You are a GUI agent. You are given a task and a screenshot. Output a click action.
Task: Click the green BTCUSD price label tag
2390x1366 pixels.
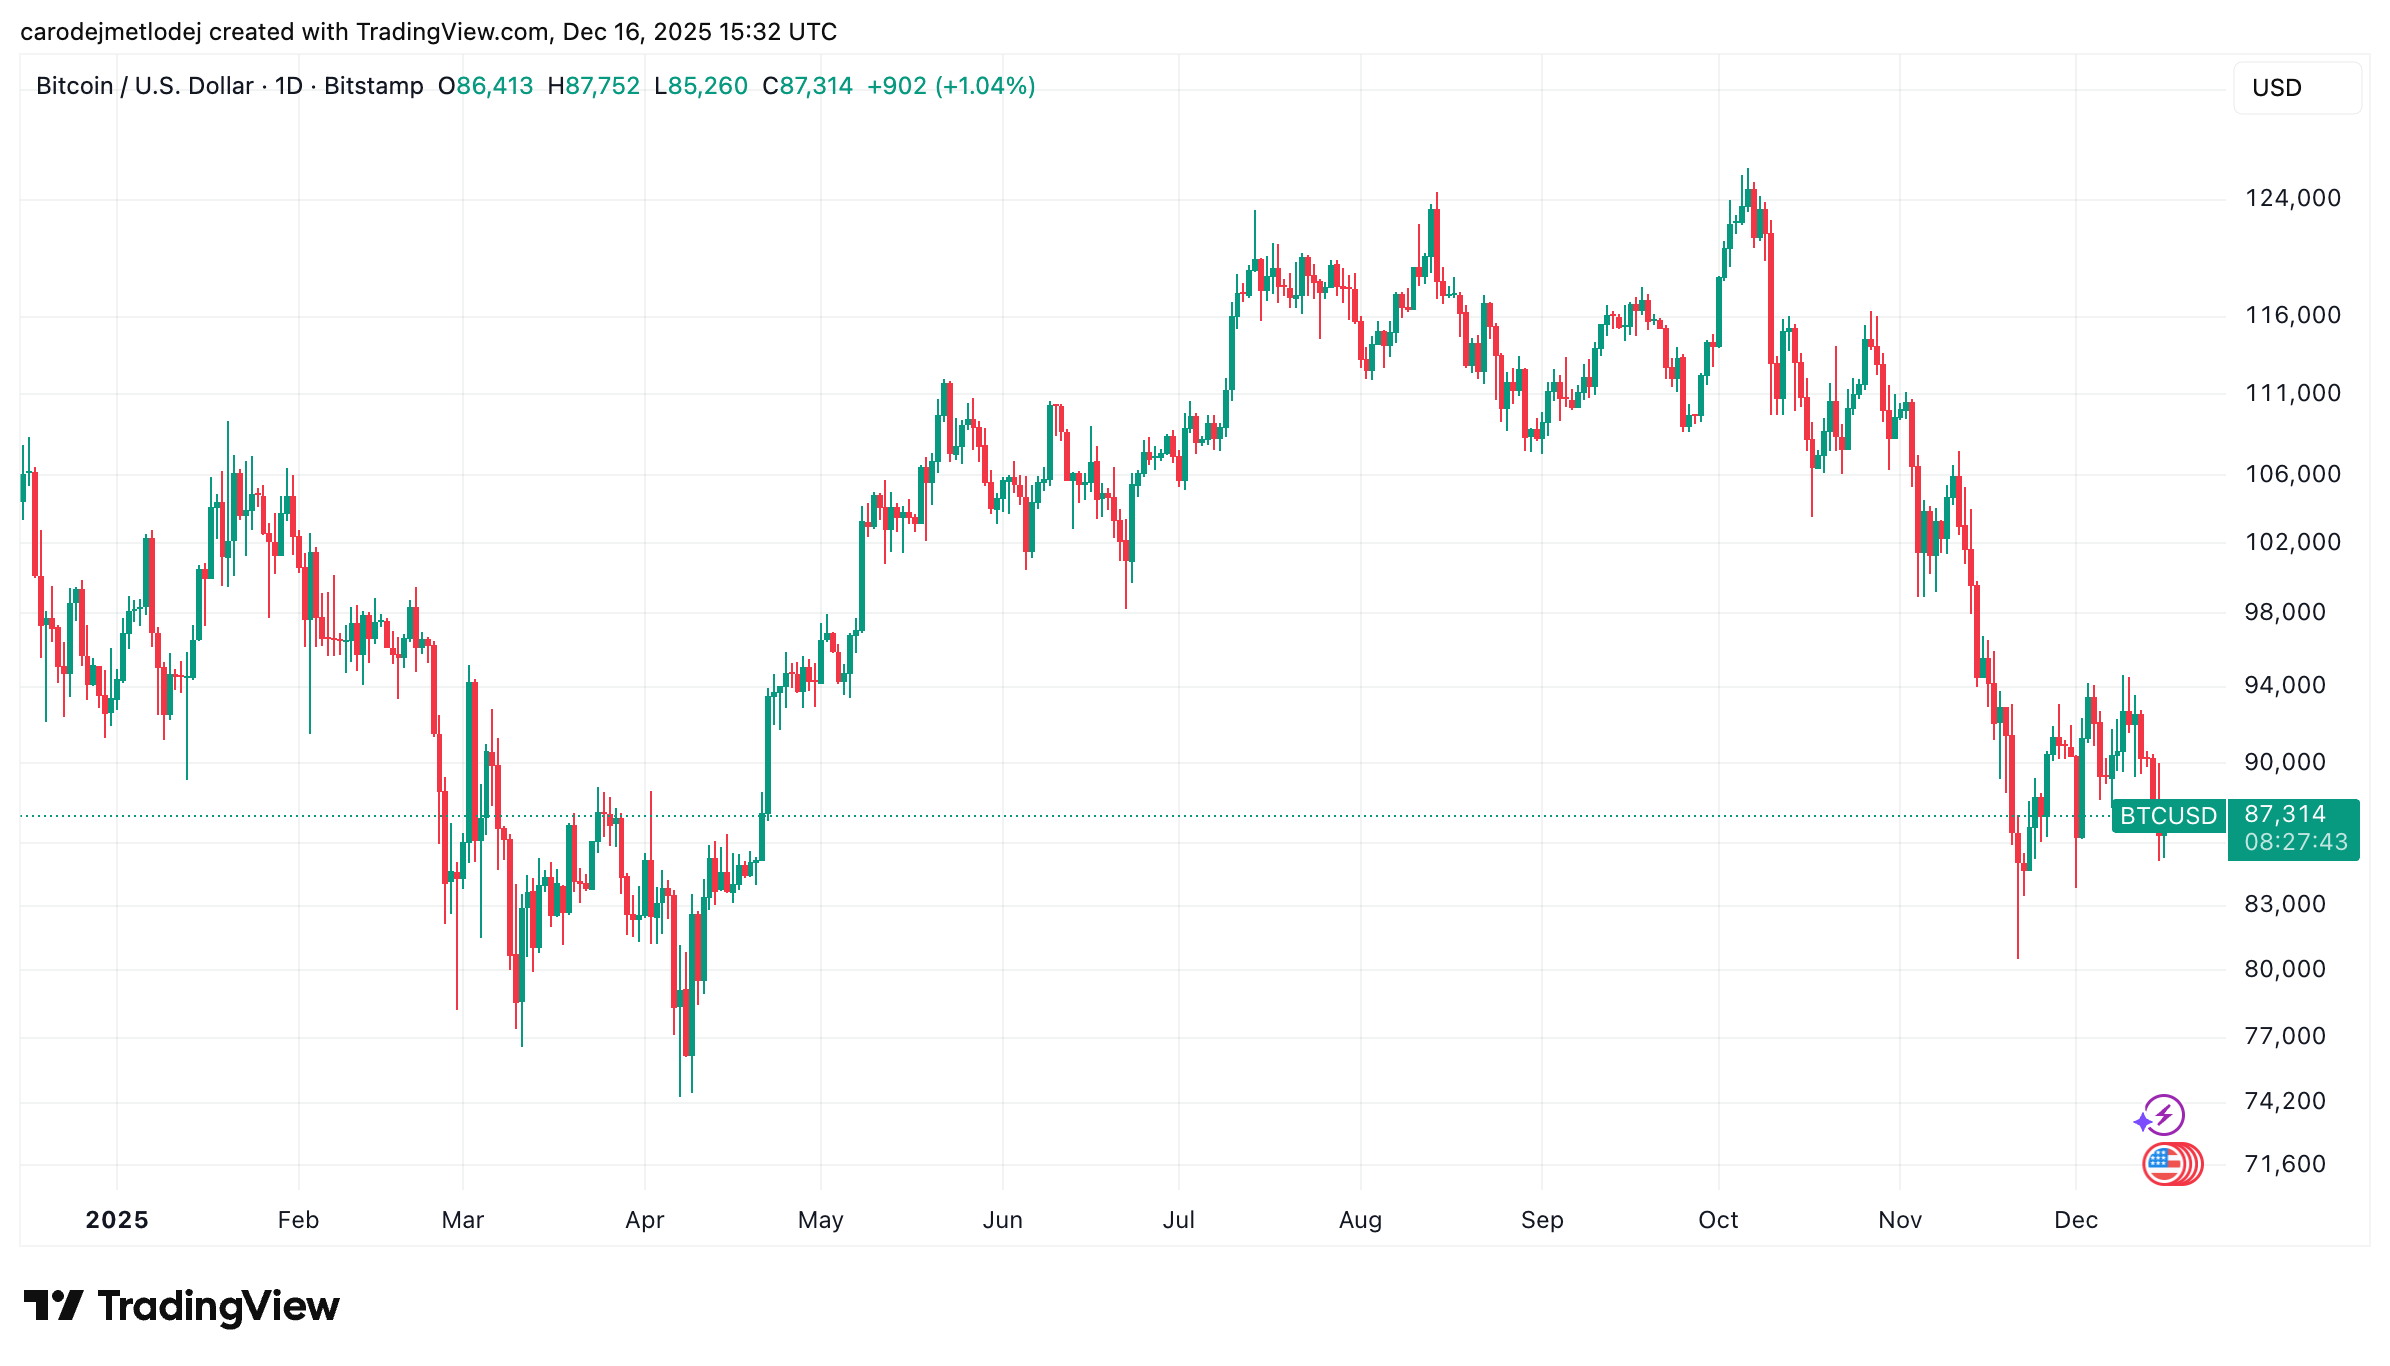click(x=2168, y=816)
